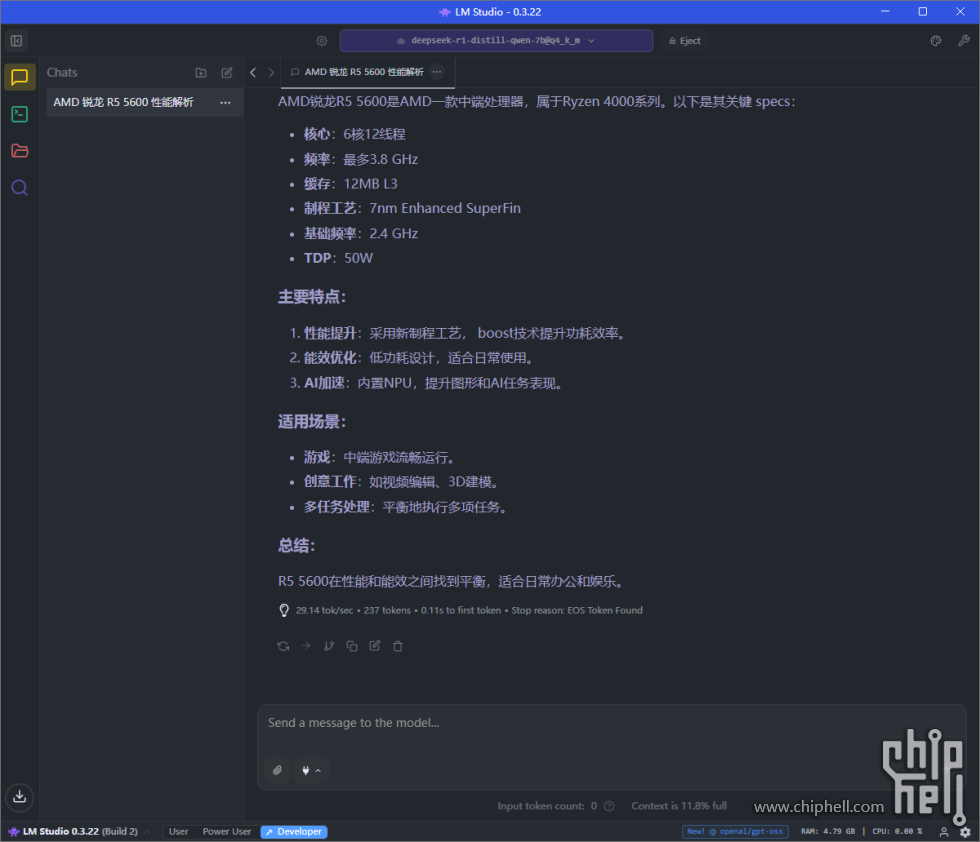Viewport: 980px width, 842px height.
Task: Click the 主要特点 heading
Action: click(311, 296)
